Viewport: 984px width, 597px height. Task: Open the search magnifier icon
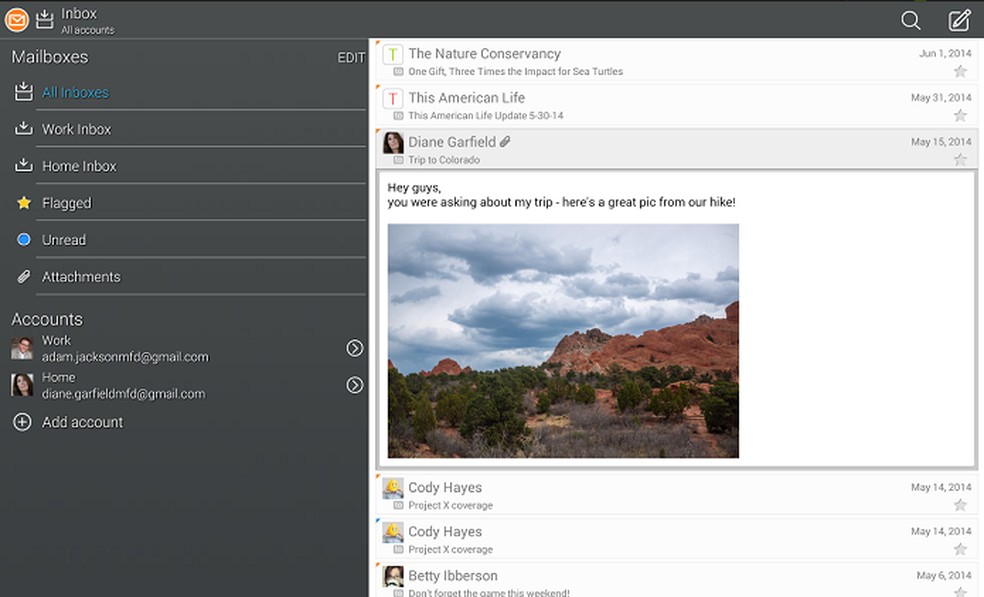(911, 21)
